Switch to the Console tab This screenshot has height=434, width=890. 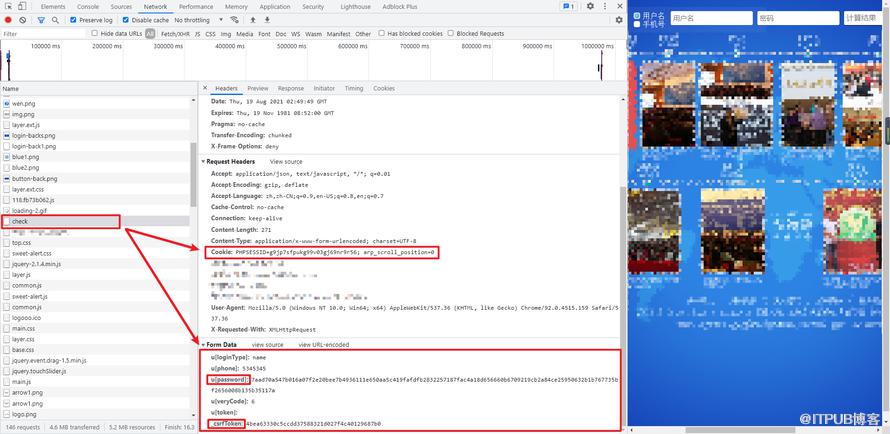(x=87, y=7)
